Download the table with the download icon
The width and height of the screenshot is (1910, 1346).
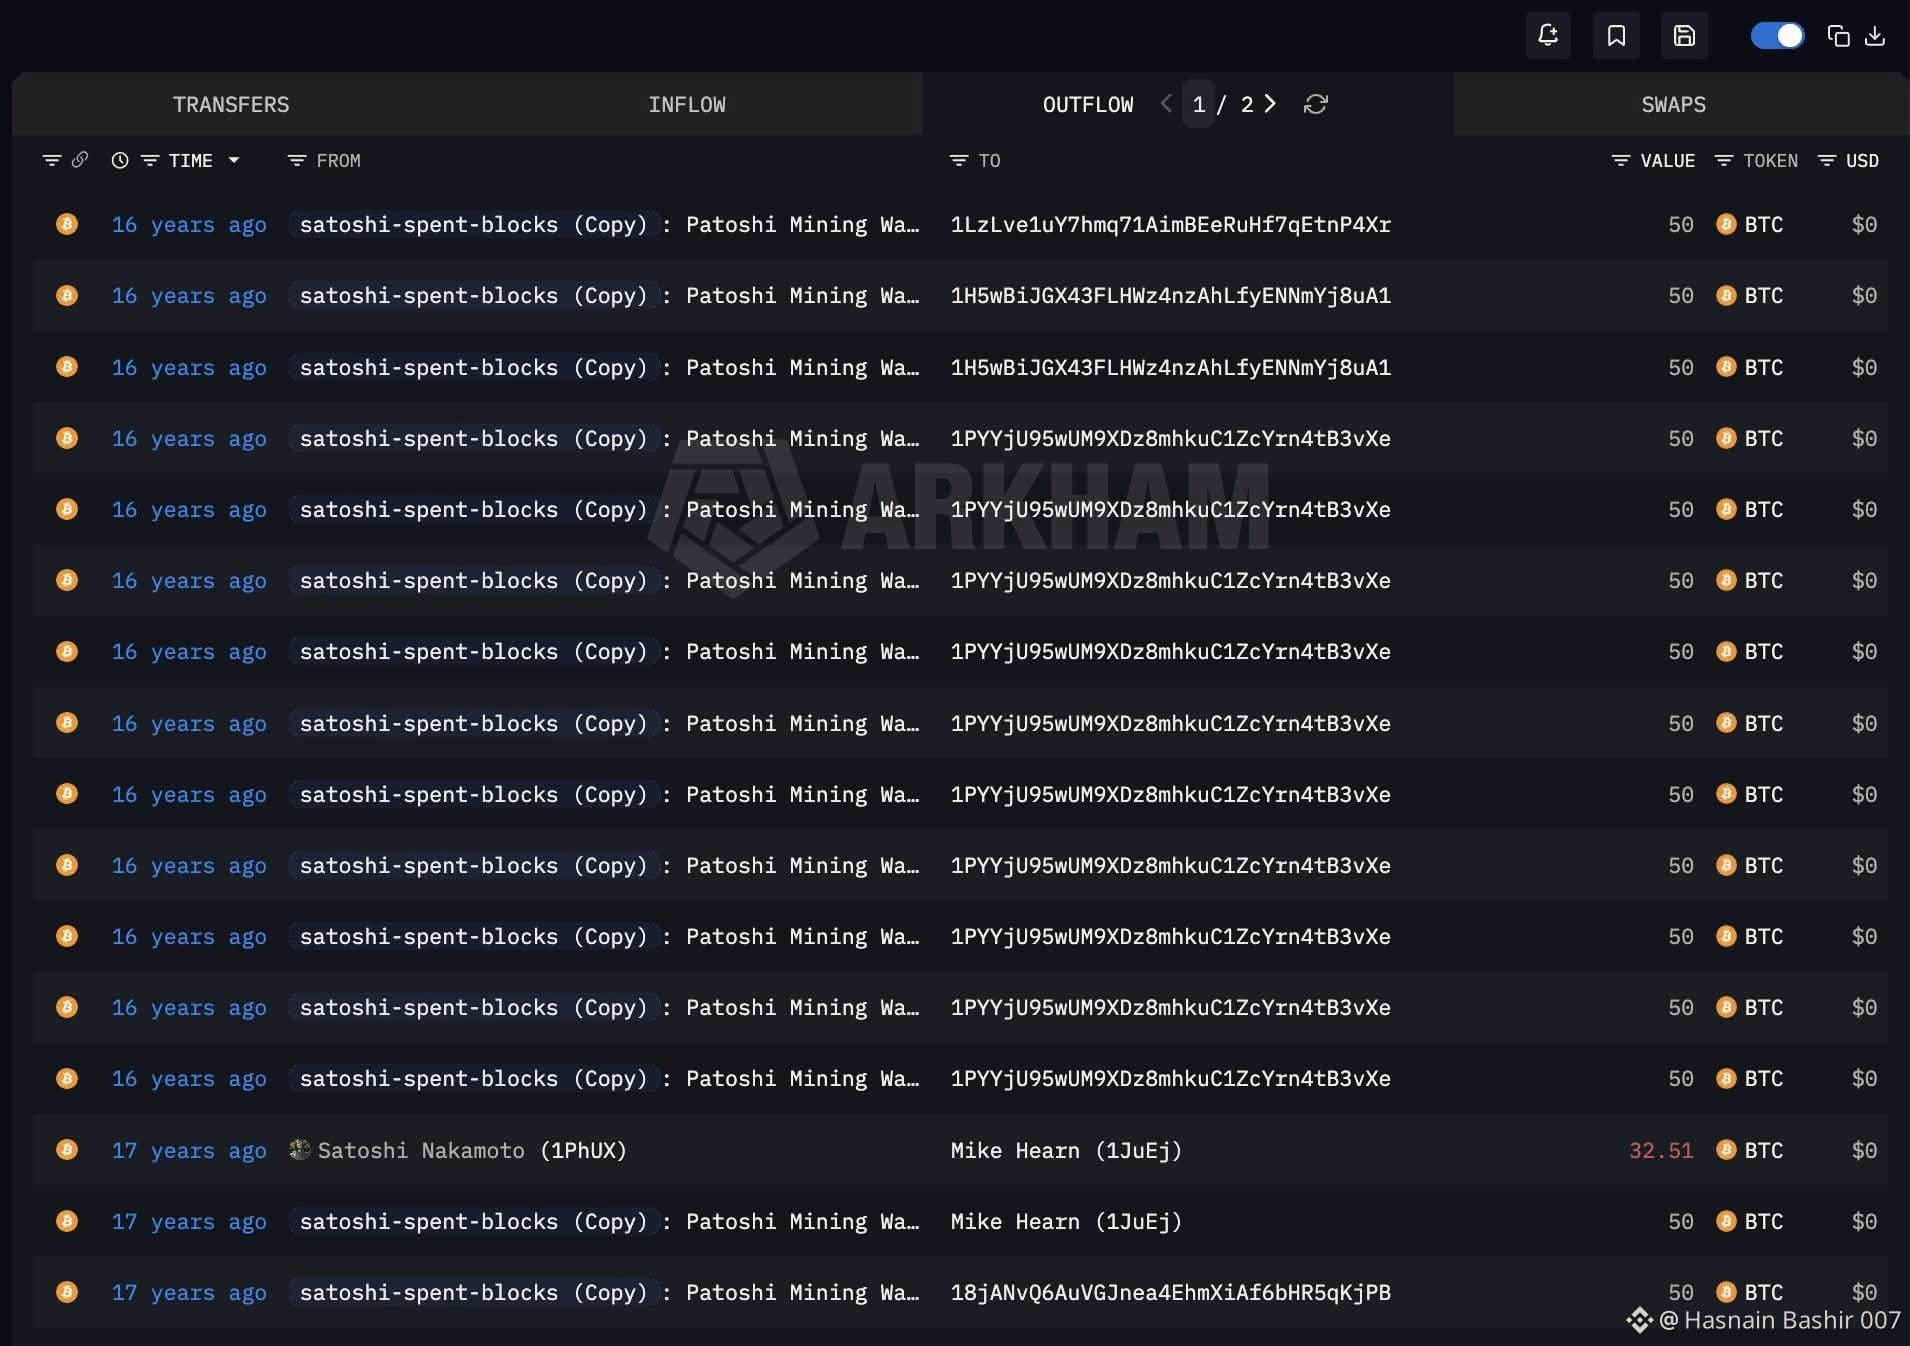point(1875,36)
